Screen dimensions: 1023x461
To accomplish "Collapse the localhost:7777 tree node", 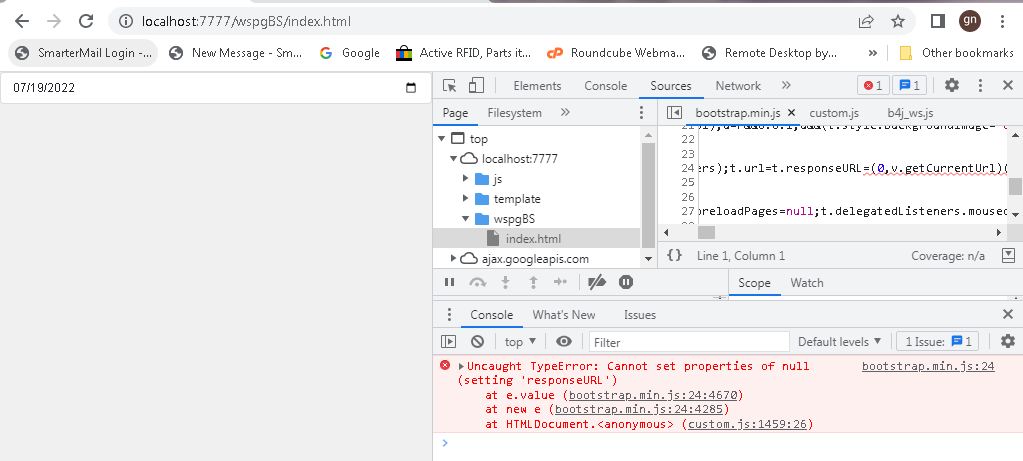I will pyautogui.click(x=453, y=158).
